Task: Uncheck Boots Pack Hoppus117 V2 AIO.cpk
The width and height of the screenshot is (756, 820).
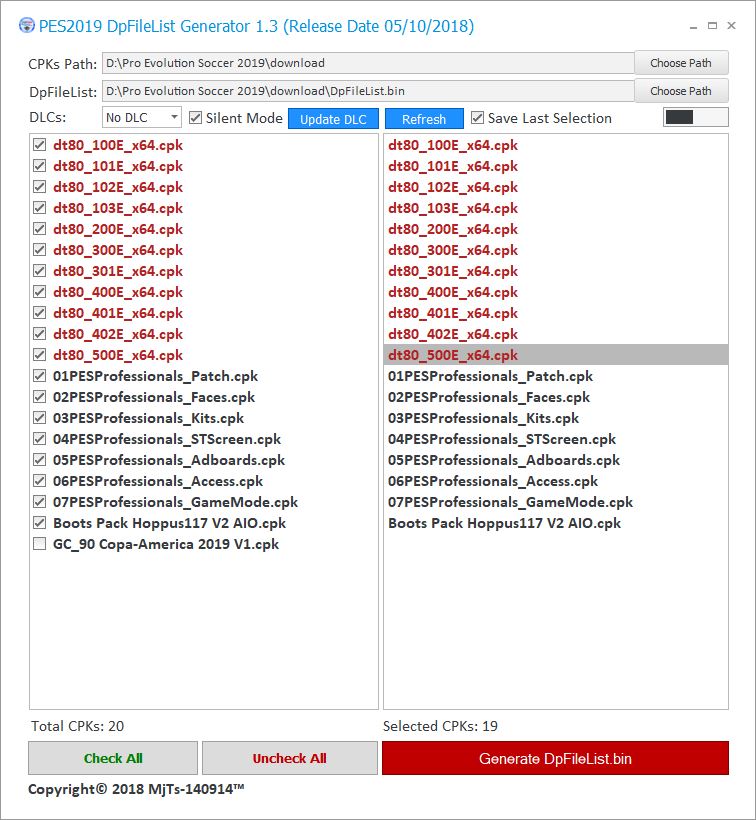Action: (x=40, y=523)
